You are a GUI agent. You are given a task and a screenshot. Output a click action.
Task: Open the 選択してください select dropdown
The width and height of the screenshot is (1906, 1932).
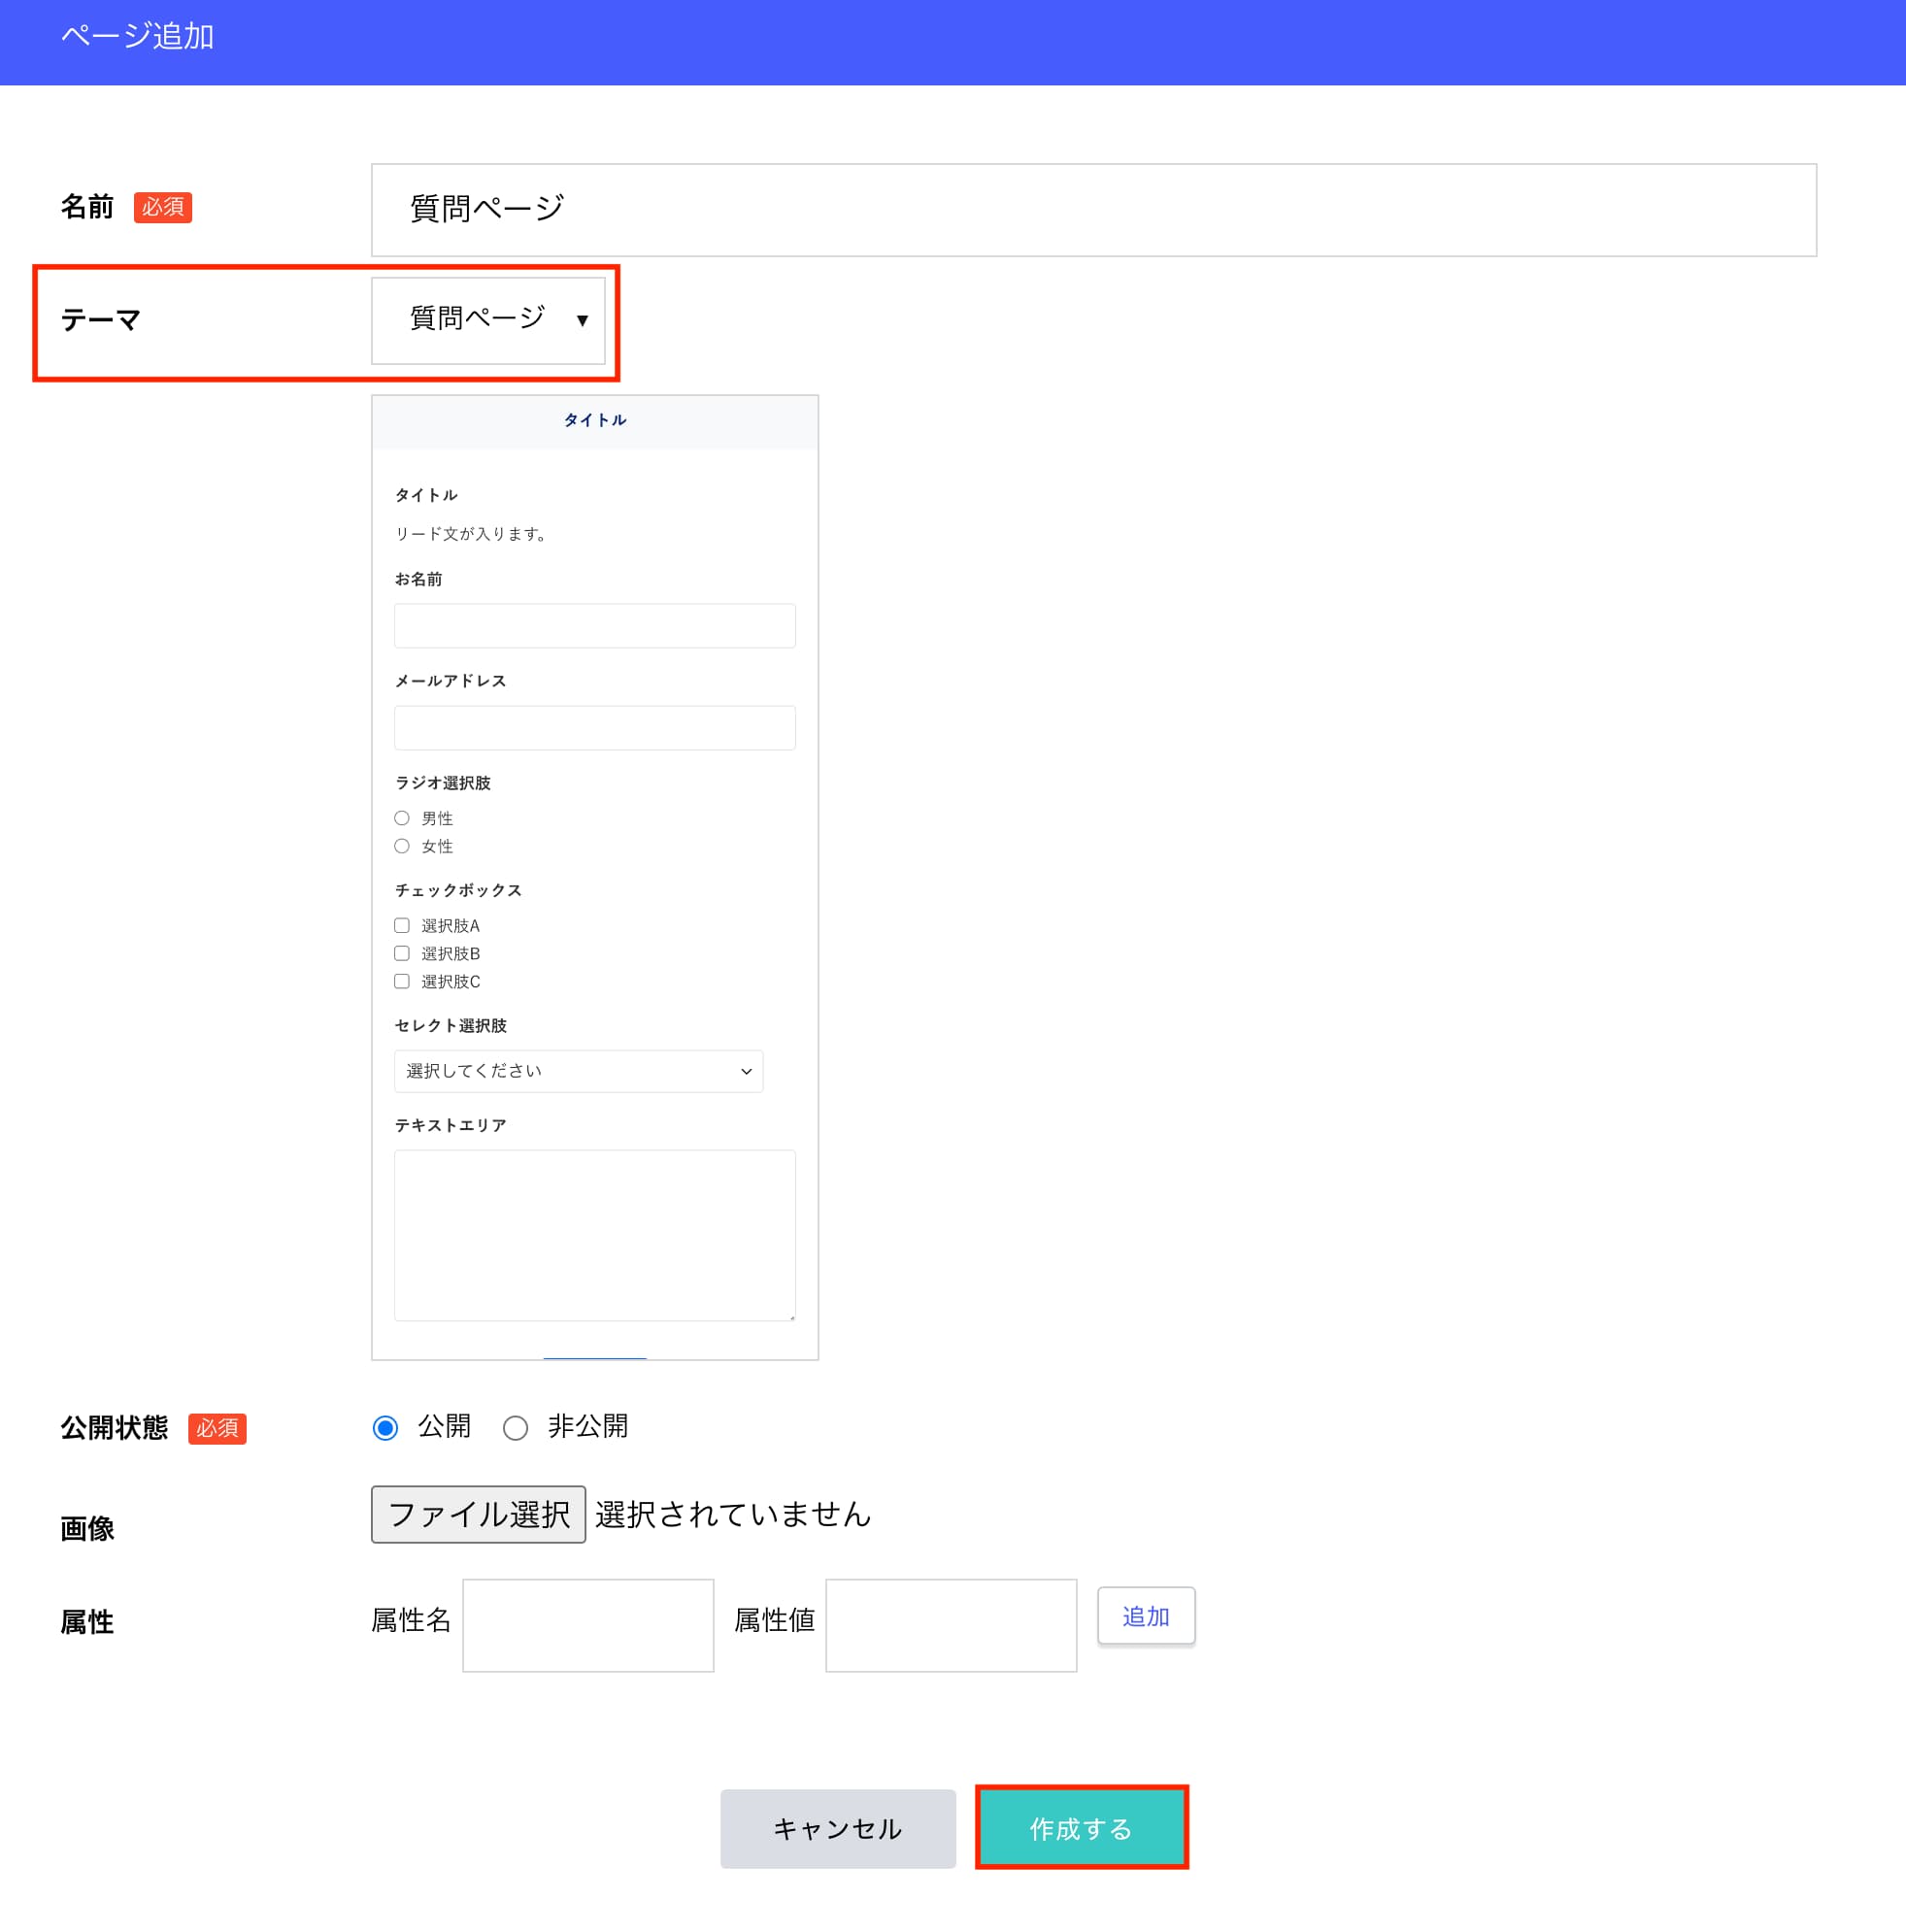click(579, 1071)
